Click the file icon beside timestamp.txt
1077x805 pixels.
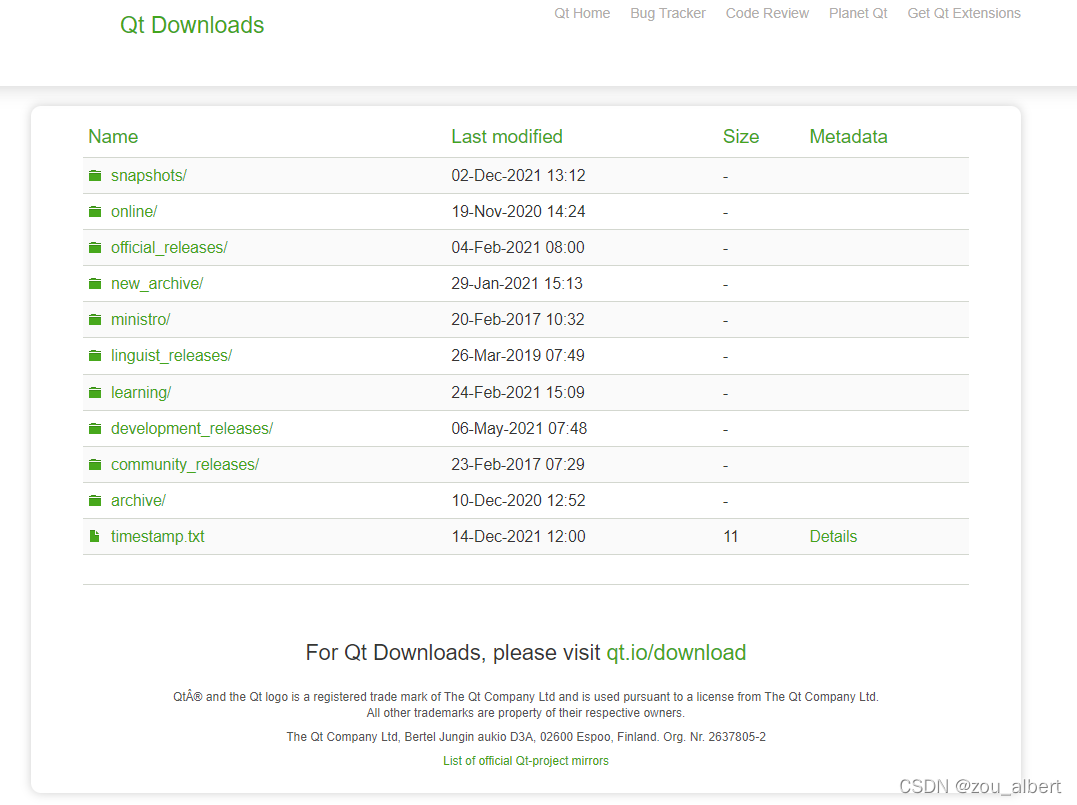(x=95, y=536)
